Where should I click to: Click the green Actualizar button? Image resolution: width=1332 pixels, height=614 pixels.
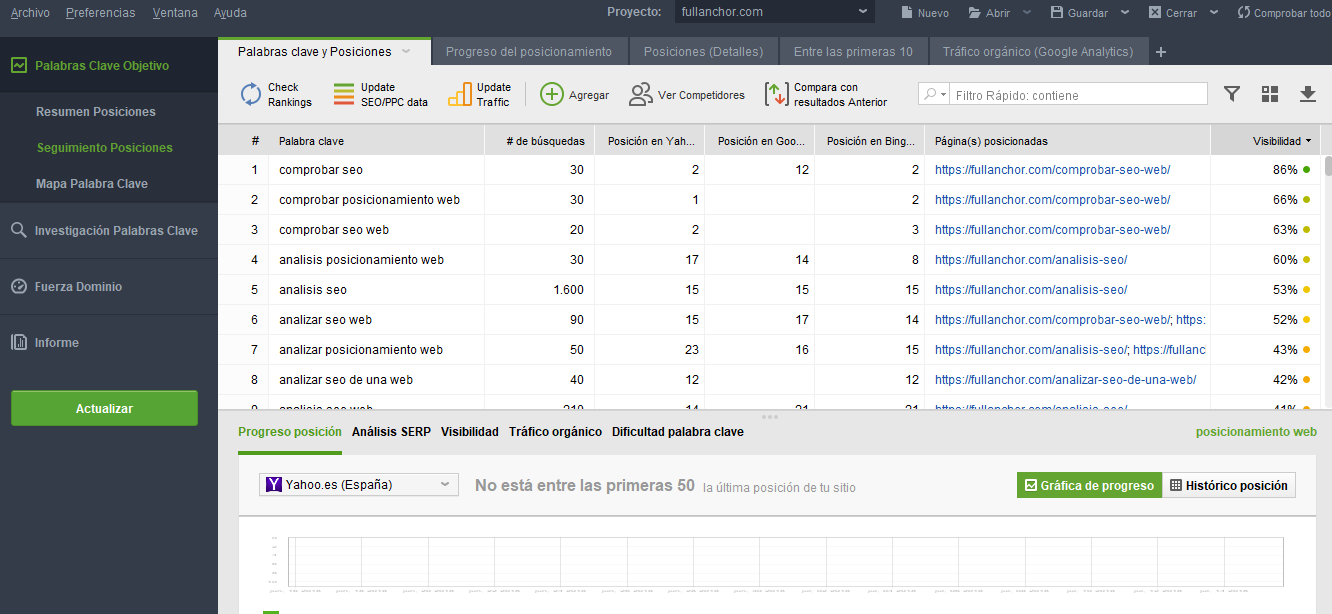coord(104,408)
